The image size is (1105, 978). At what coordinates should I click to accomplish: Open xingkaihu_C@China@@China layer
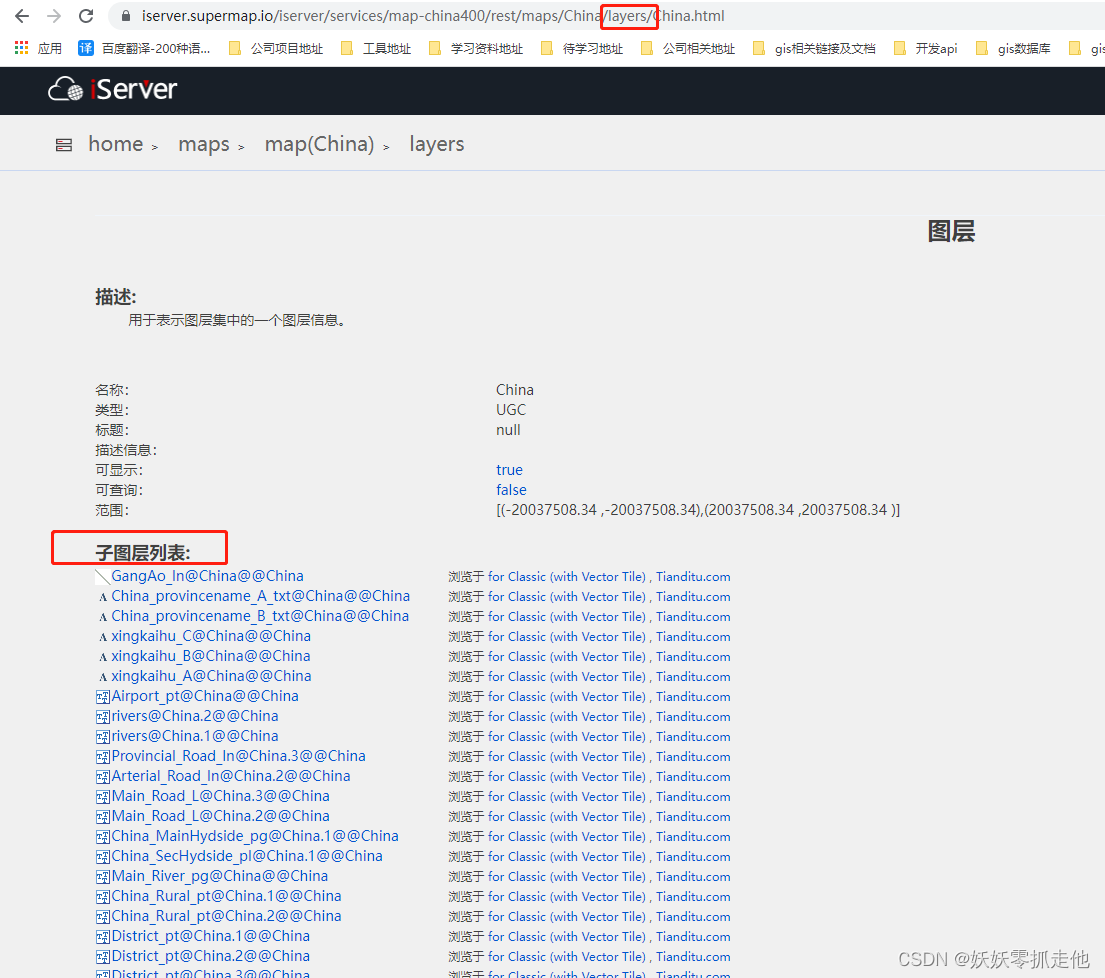pos(211,636)
